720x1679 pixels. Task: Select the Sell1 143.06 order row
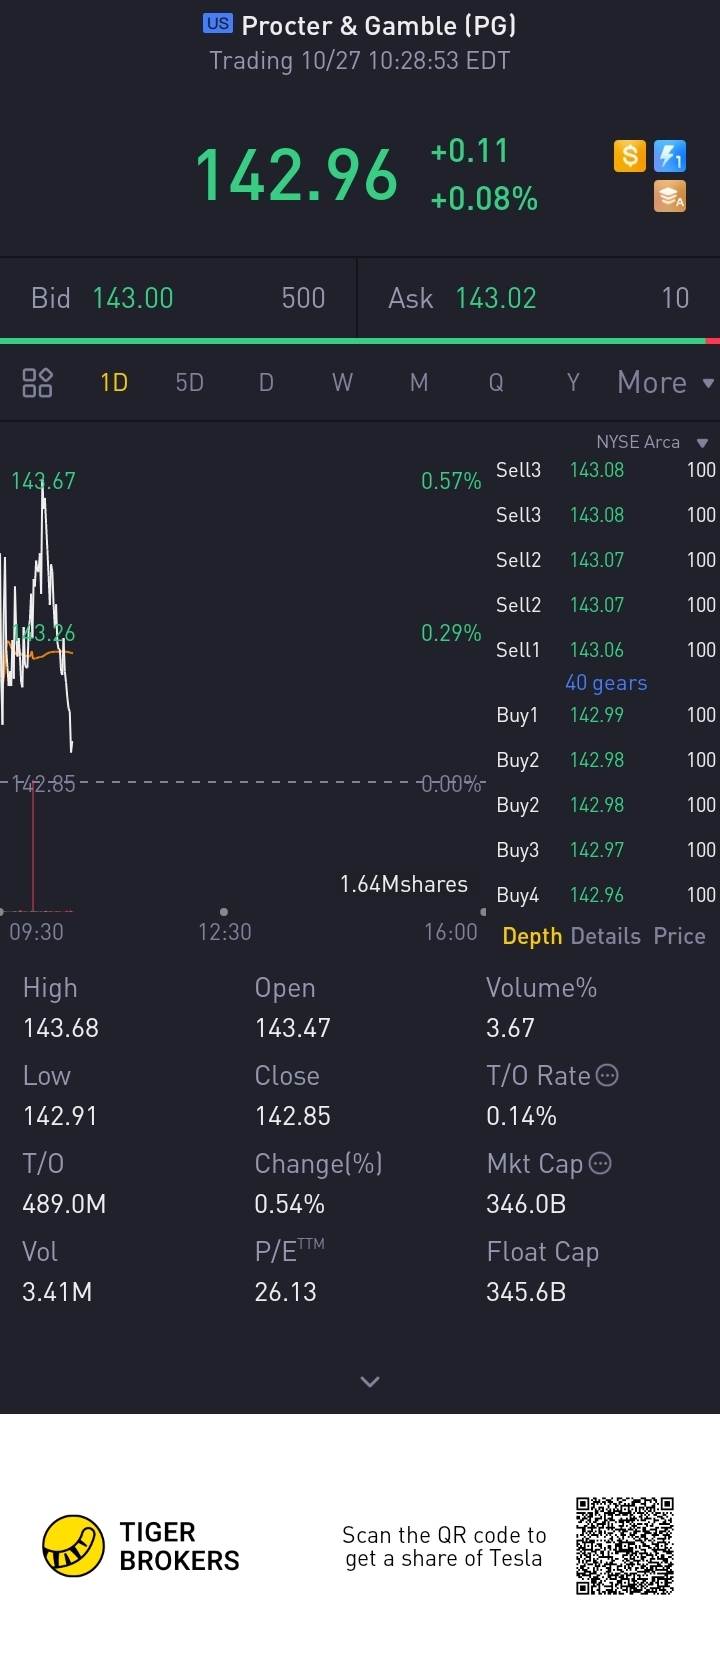pyautogui.click(x=606, y=650)
